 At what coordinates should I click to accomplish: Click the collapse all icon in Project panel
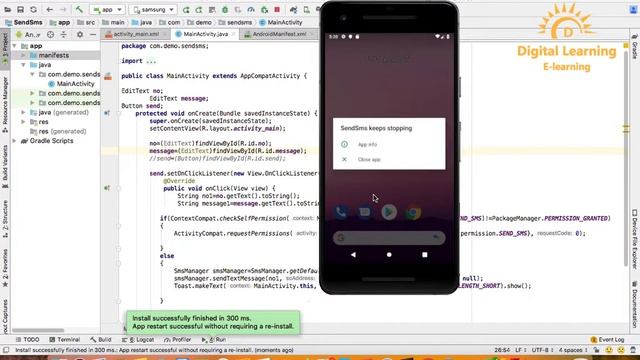(64, 35)
